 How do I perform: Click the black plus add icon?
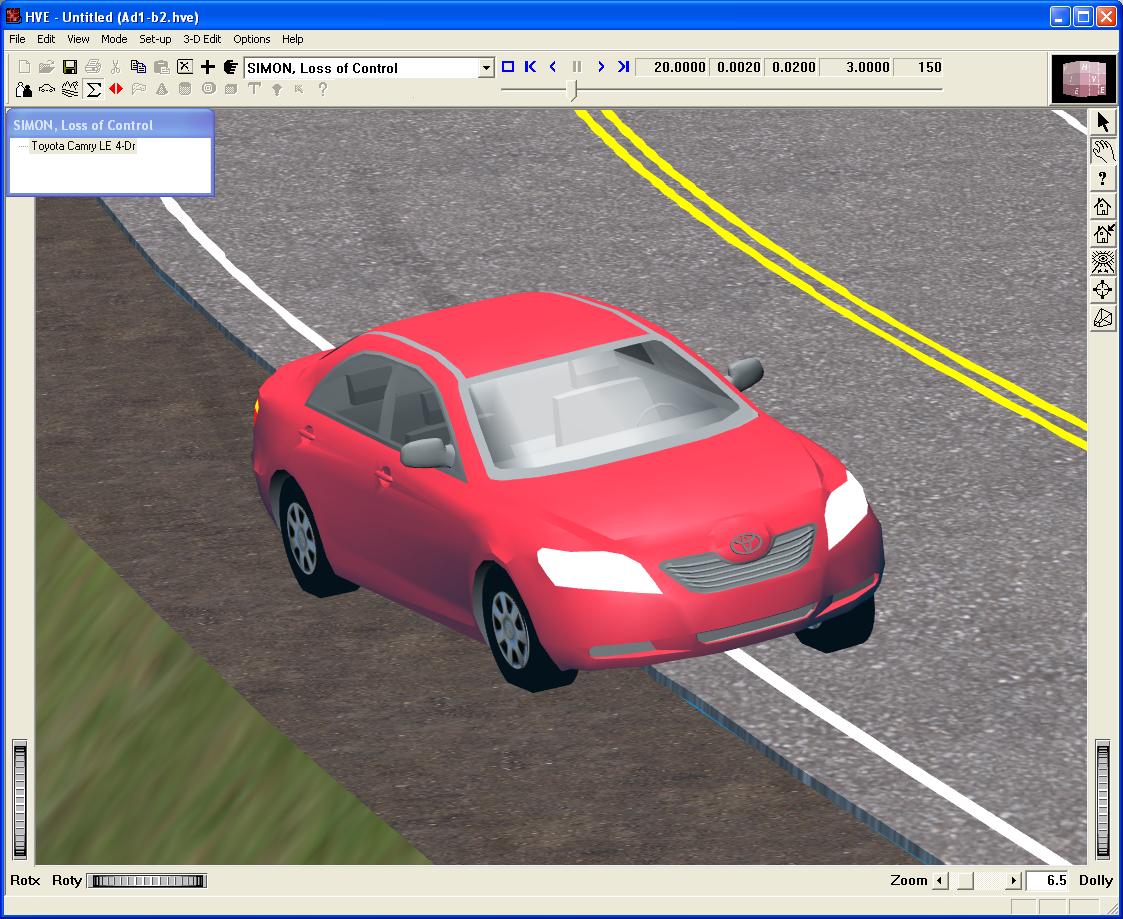click(x=208, y=67)
